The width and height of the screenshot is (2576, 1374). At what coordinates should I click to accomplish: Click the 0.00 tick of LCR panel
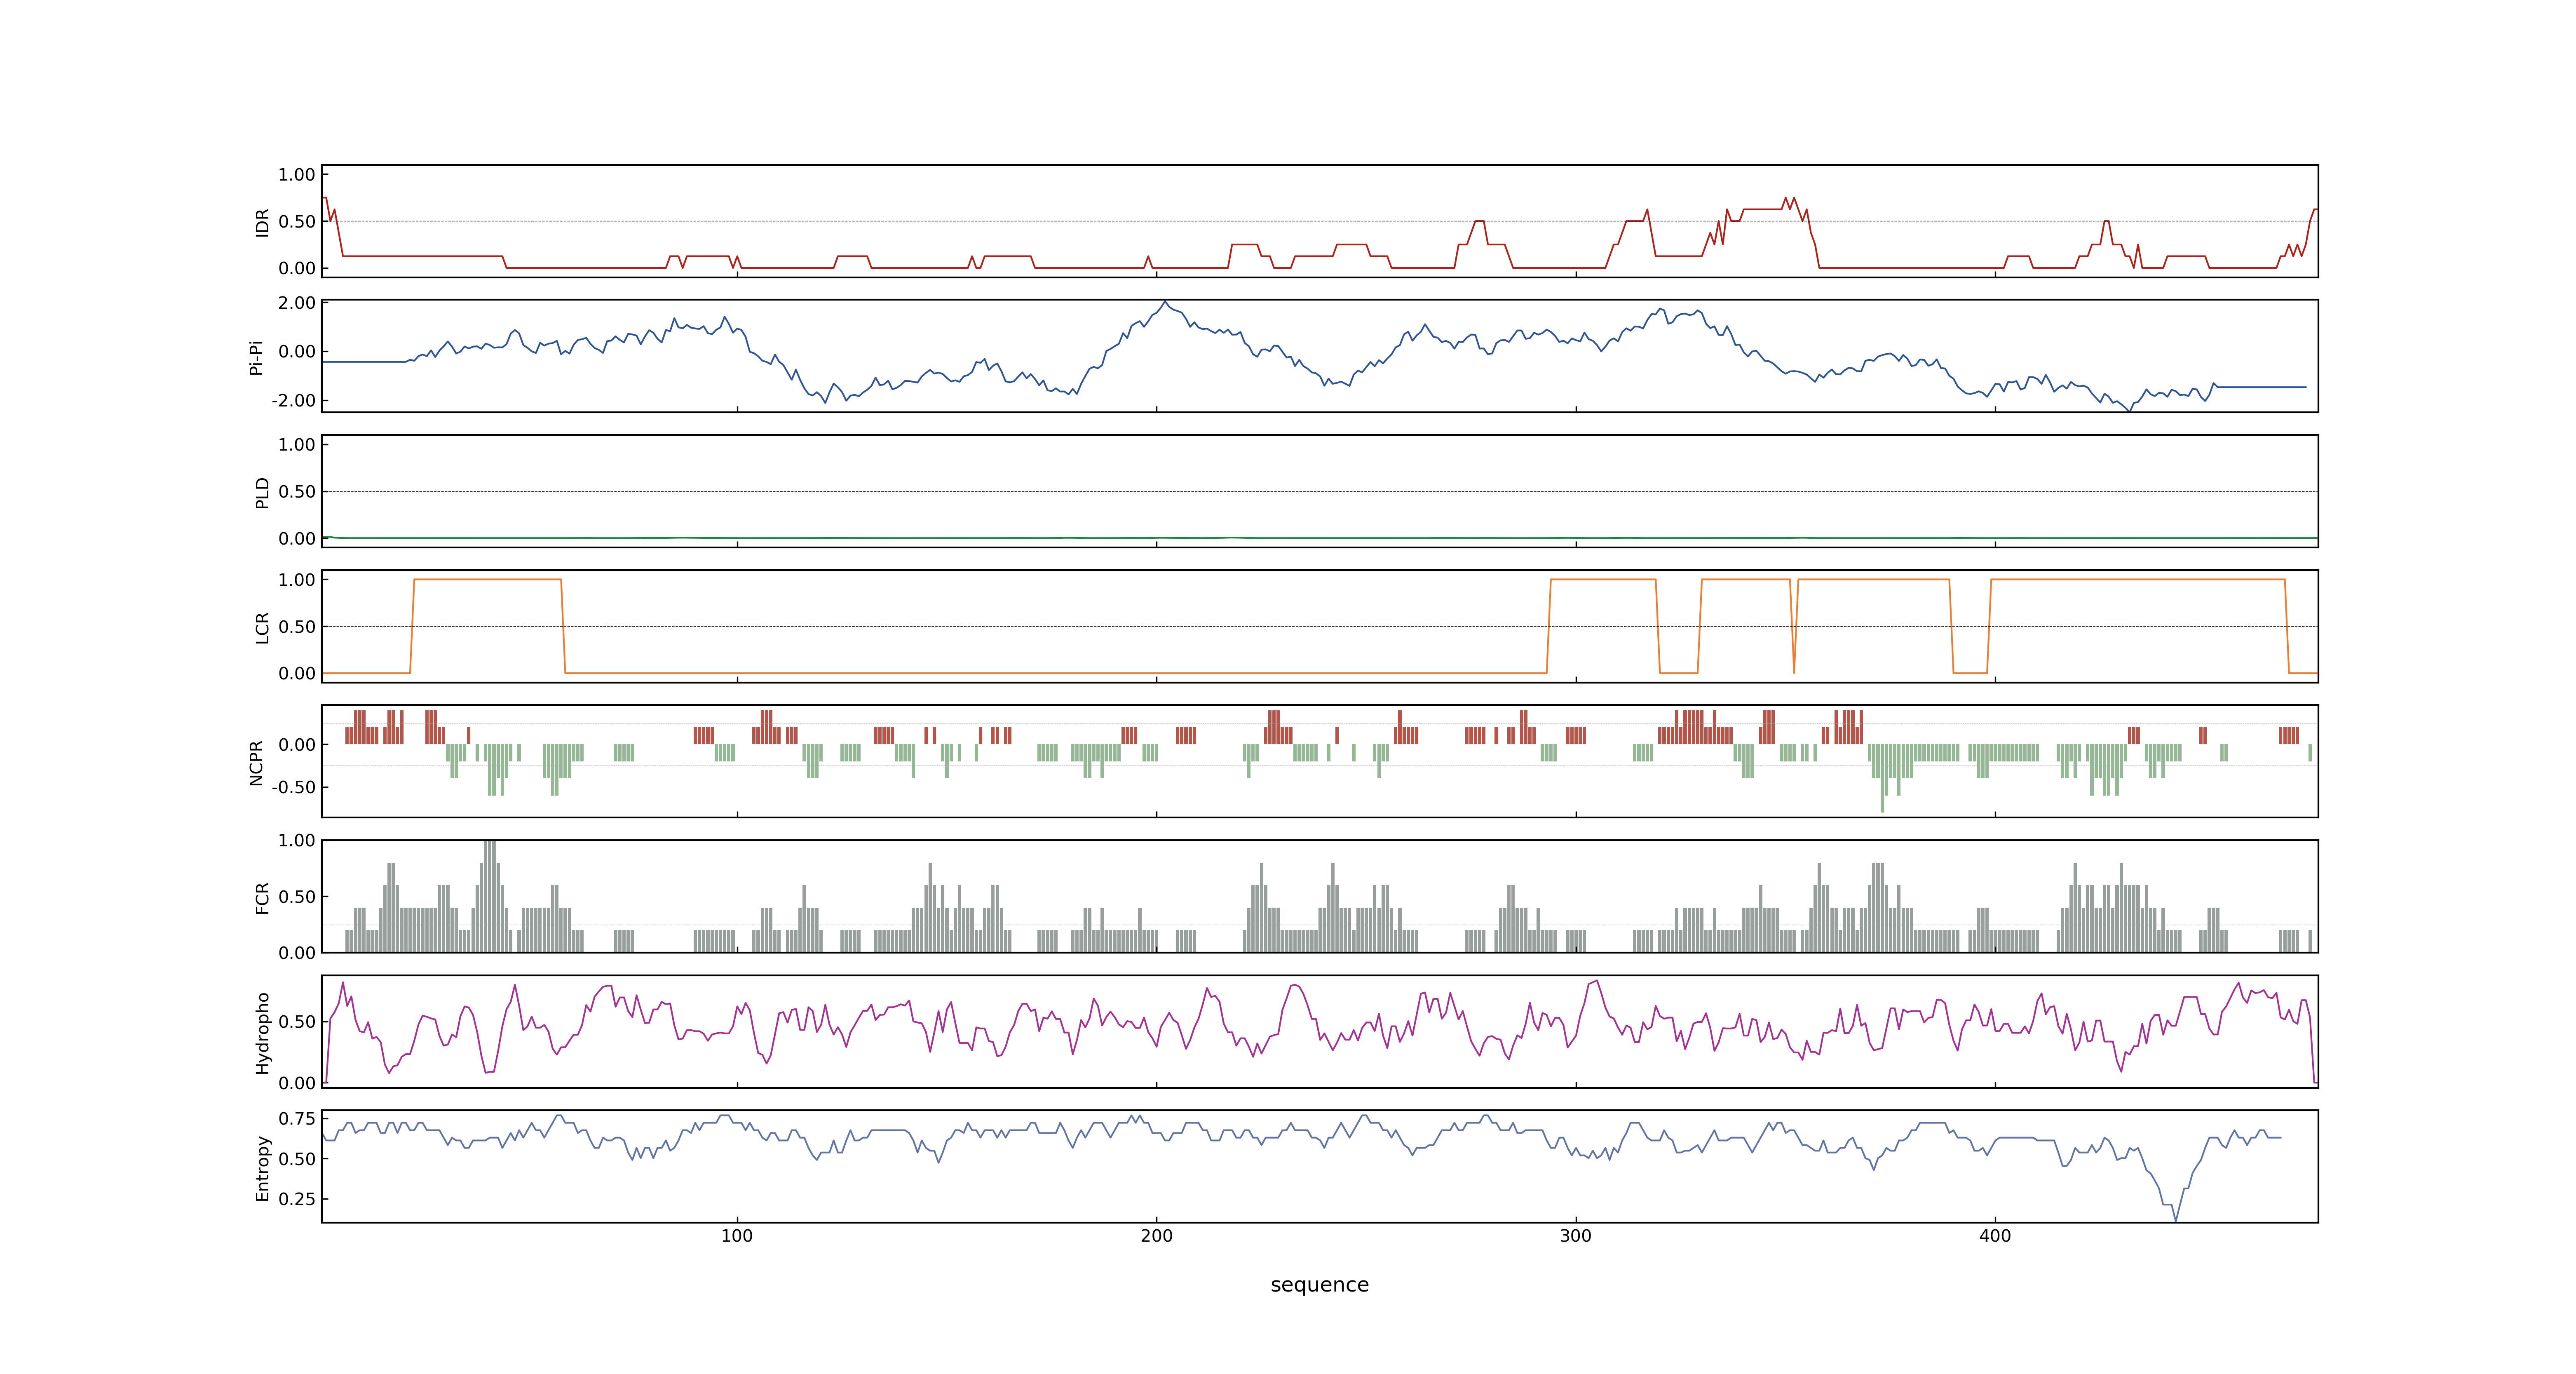pyautogui.click(x=297, y=673)
